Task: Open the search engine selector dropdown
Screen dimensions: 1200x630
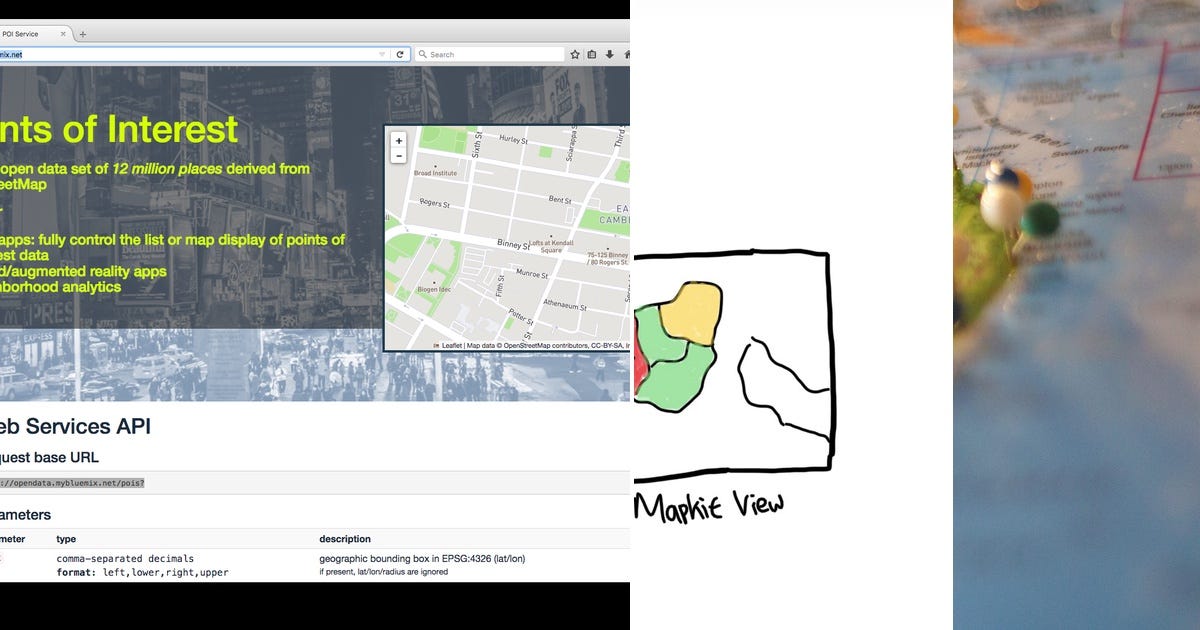Action: point(421,54)
